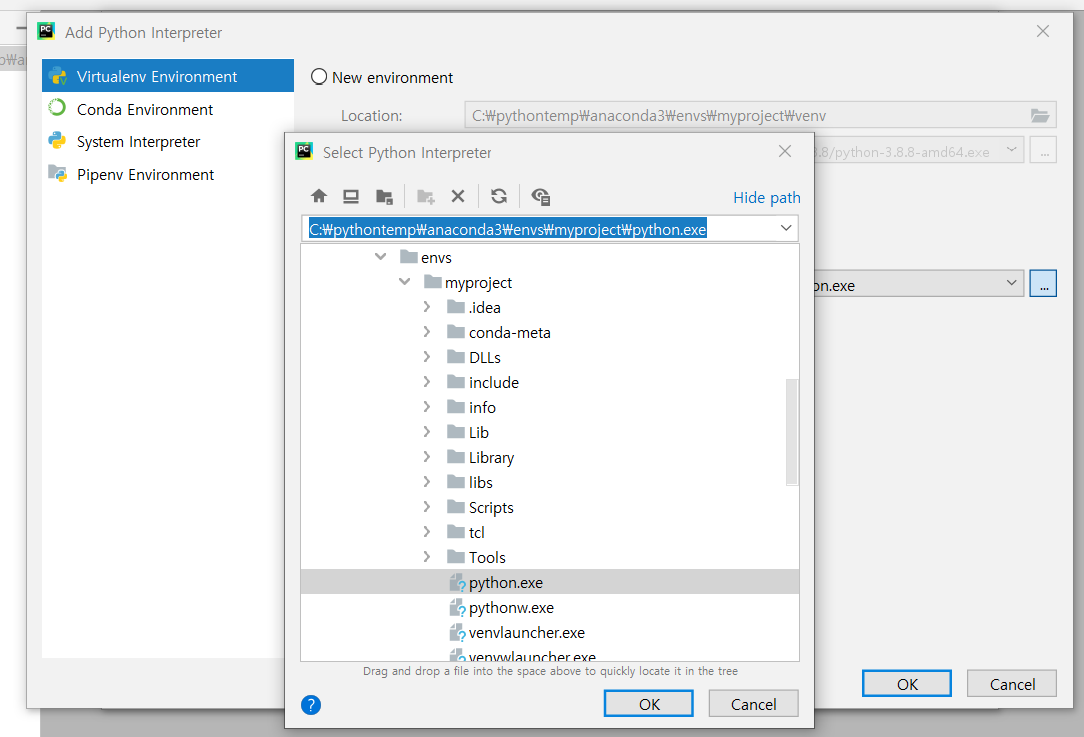The image size is (1084, 737).
Task: Choose the New environment radio button
Action: 319,77
